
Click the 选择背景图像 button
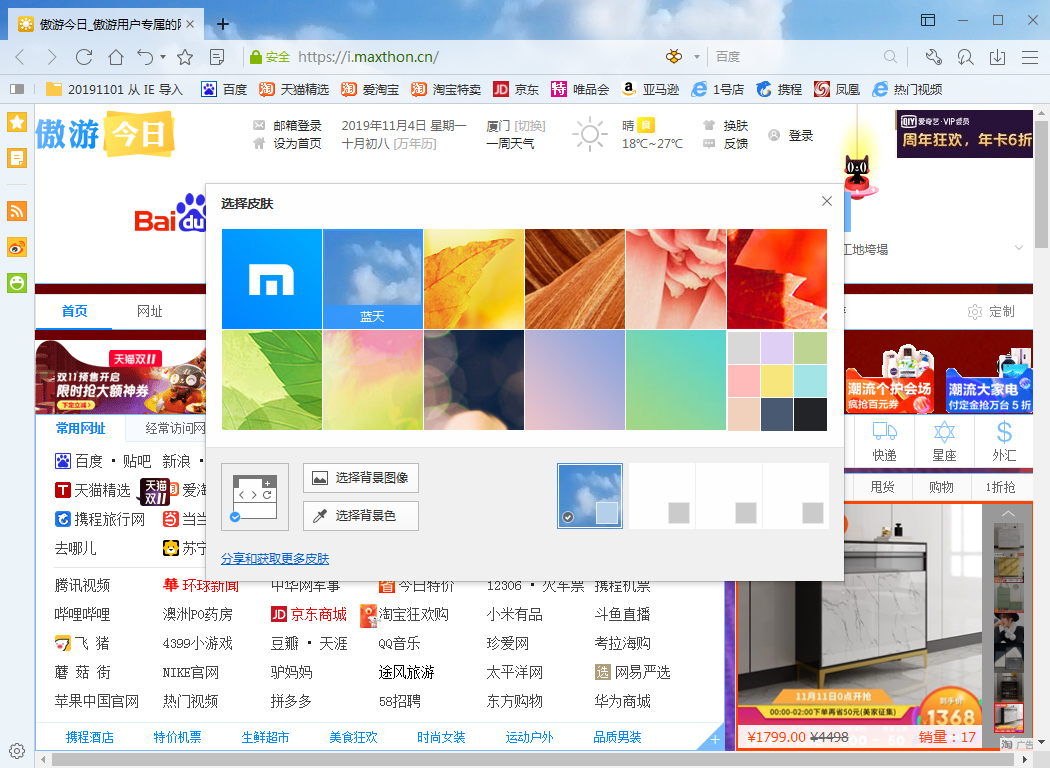tap(360, 478)
